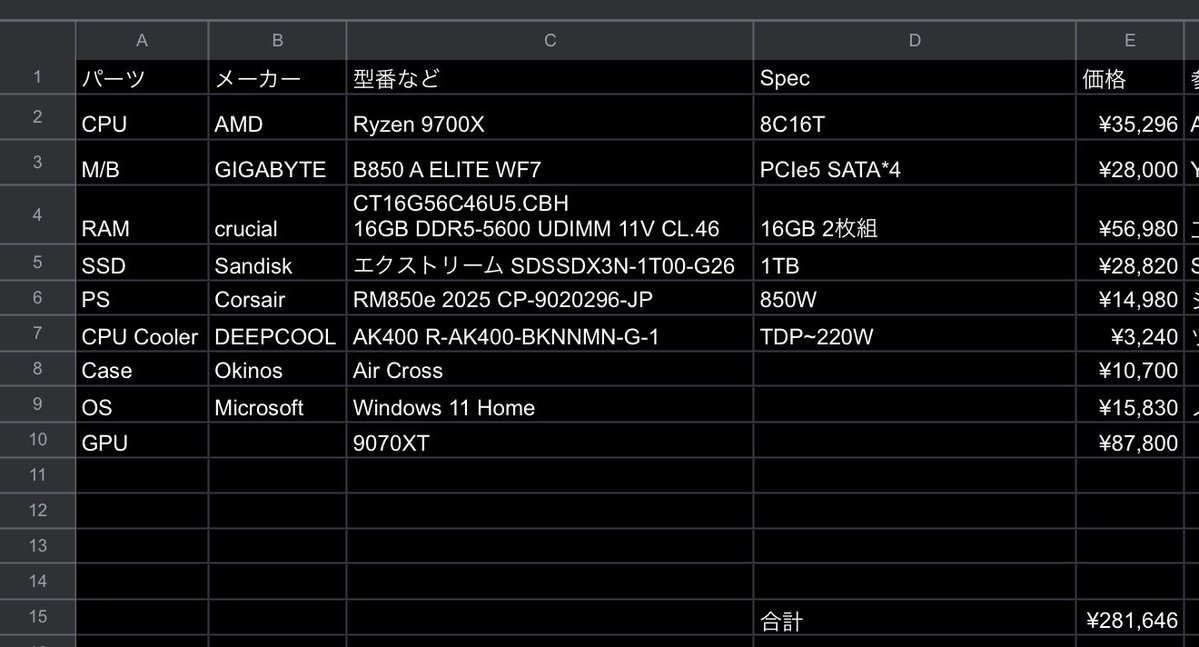Select the 16GB 2枚組 cell

pyautogui.click(x=915, y=215)
